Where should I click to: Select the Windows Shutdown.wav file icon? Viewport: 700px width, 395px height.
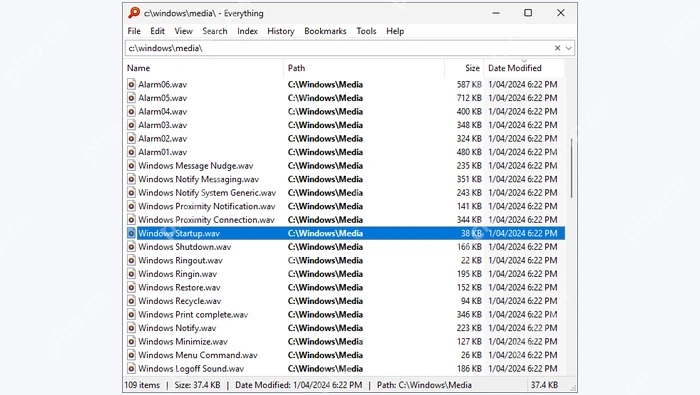[x=131, y=247]
